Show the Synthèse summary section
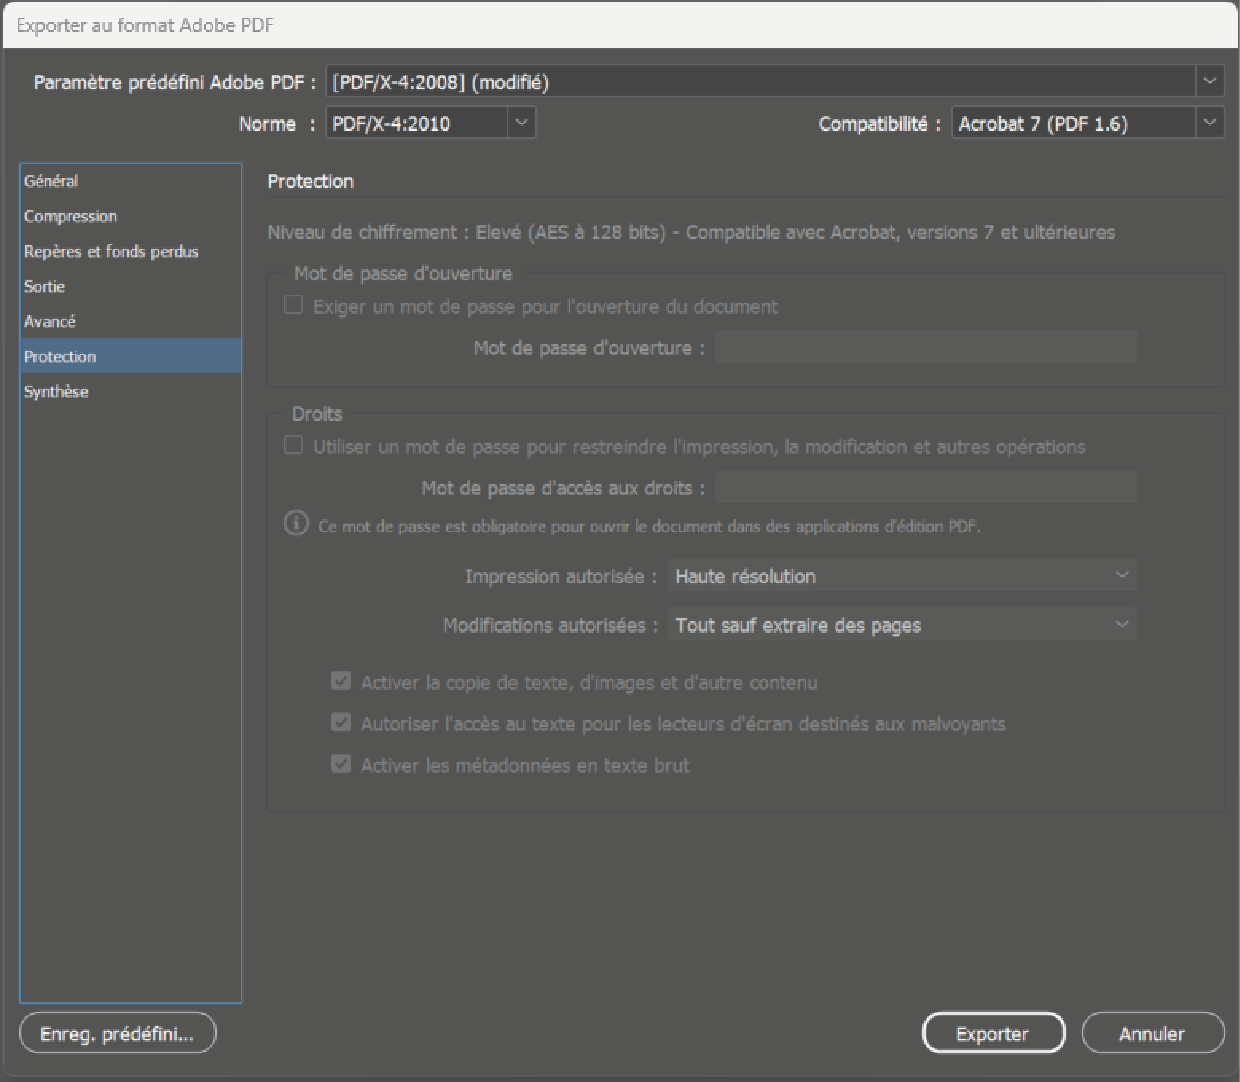Screen dimensions: 1240x1082 coord(56,391)
